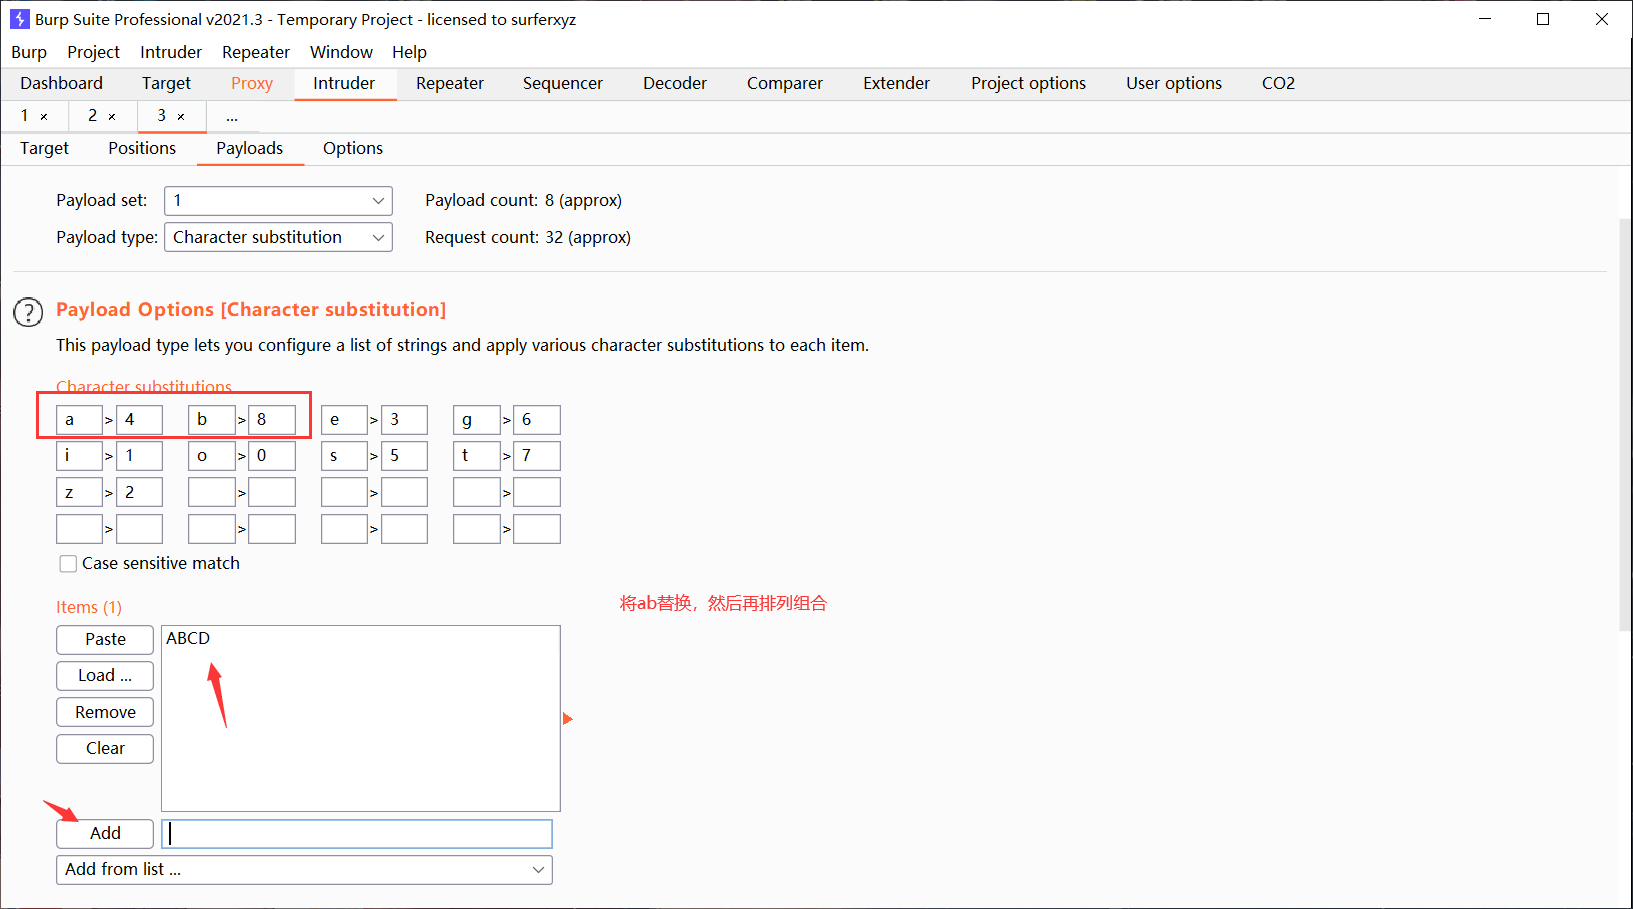
Task: Click the Add button
Action: coord(105,834)
